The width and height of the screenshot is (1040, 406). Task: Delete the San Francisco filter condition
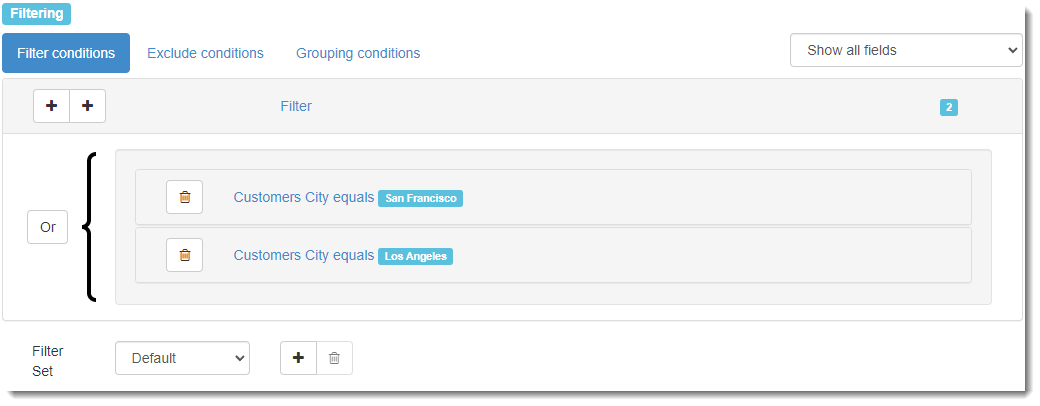point(184,197)
